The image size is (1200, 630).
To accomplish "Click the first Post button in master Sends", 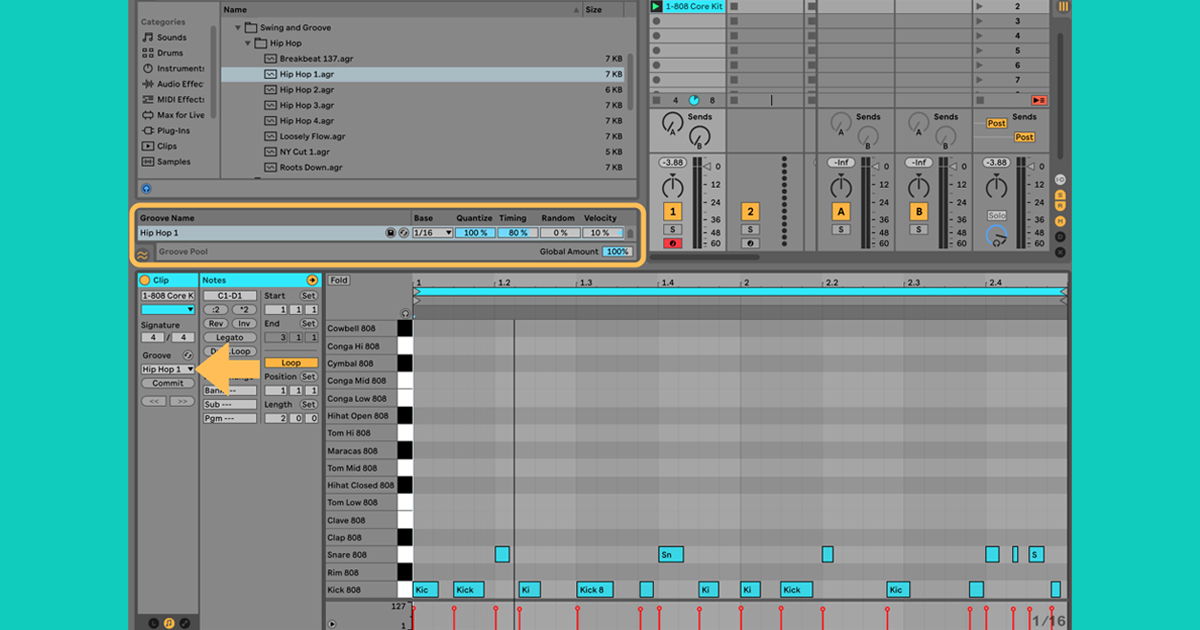I will coord(997,124).
